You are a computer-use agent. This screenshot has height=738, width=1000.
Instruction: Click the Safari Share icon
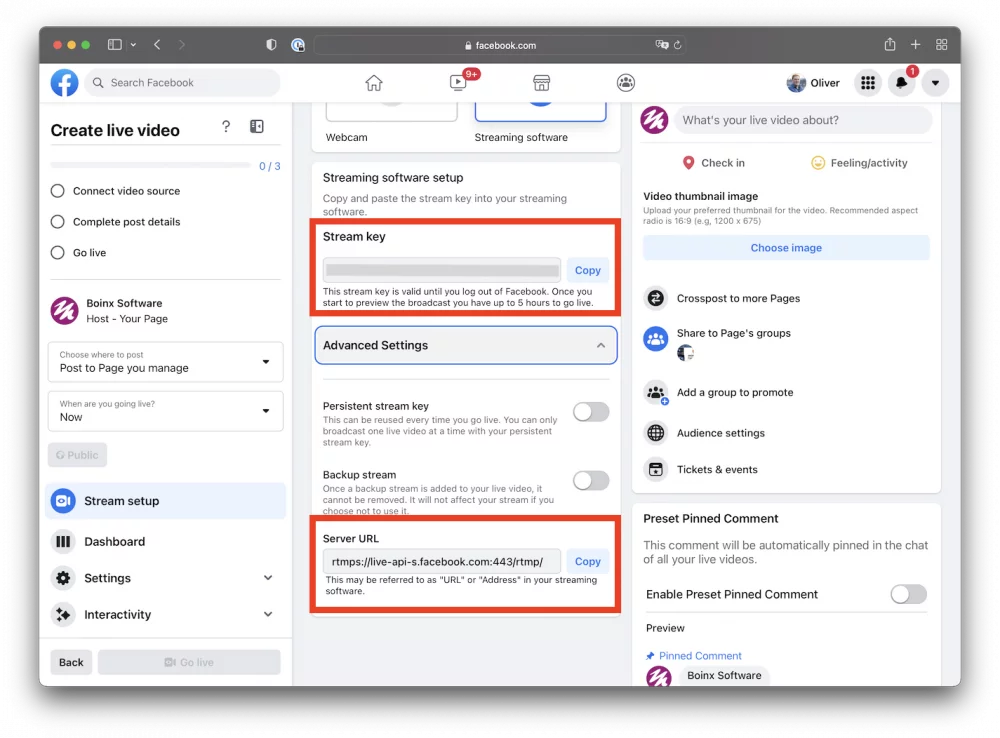pyautogui.click(x=890, y=44)
